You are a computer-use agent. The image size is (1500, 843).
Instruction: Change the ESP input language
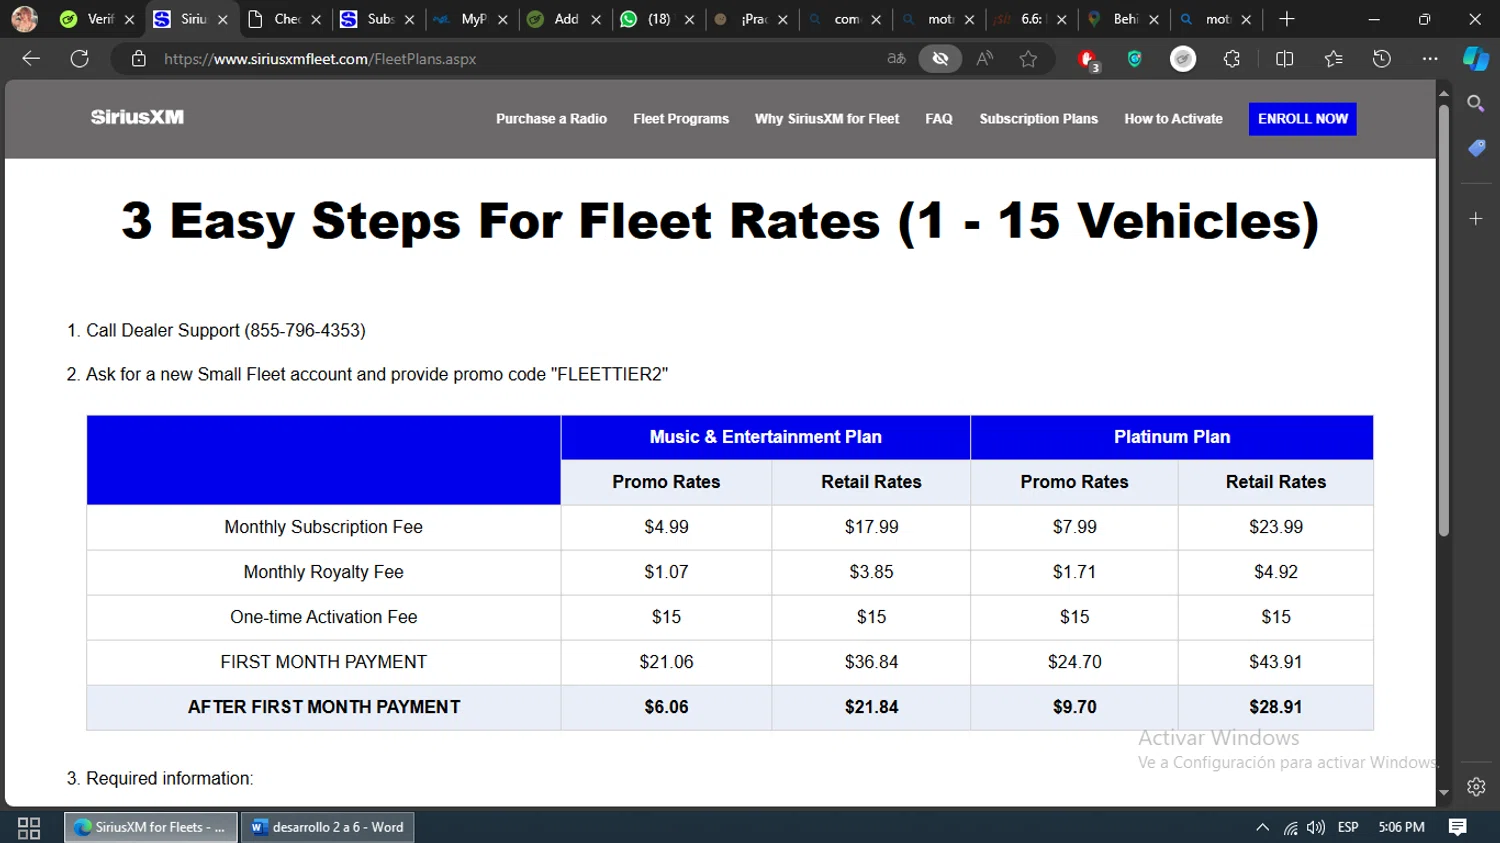click(1348, 827)
